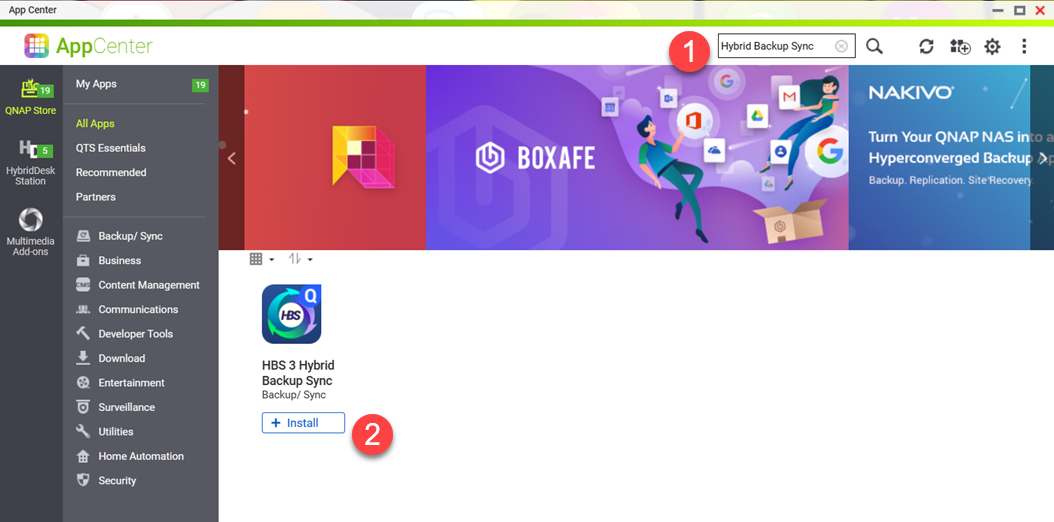Open the QTS Essentials list
The height and width of the screenshot is (522, 1054).
pyautogui.click(x=110, y=148)
